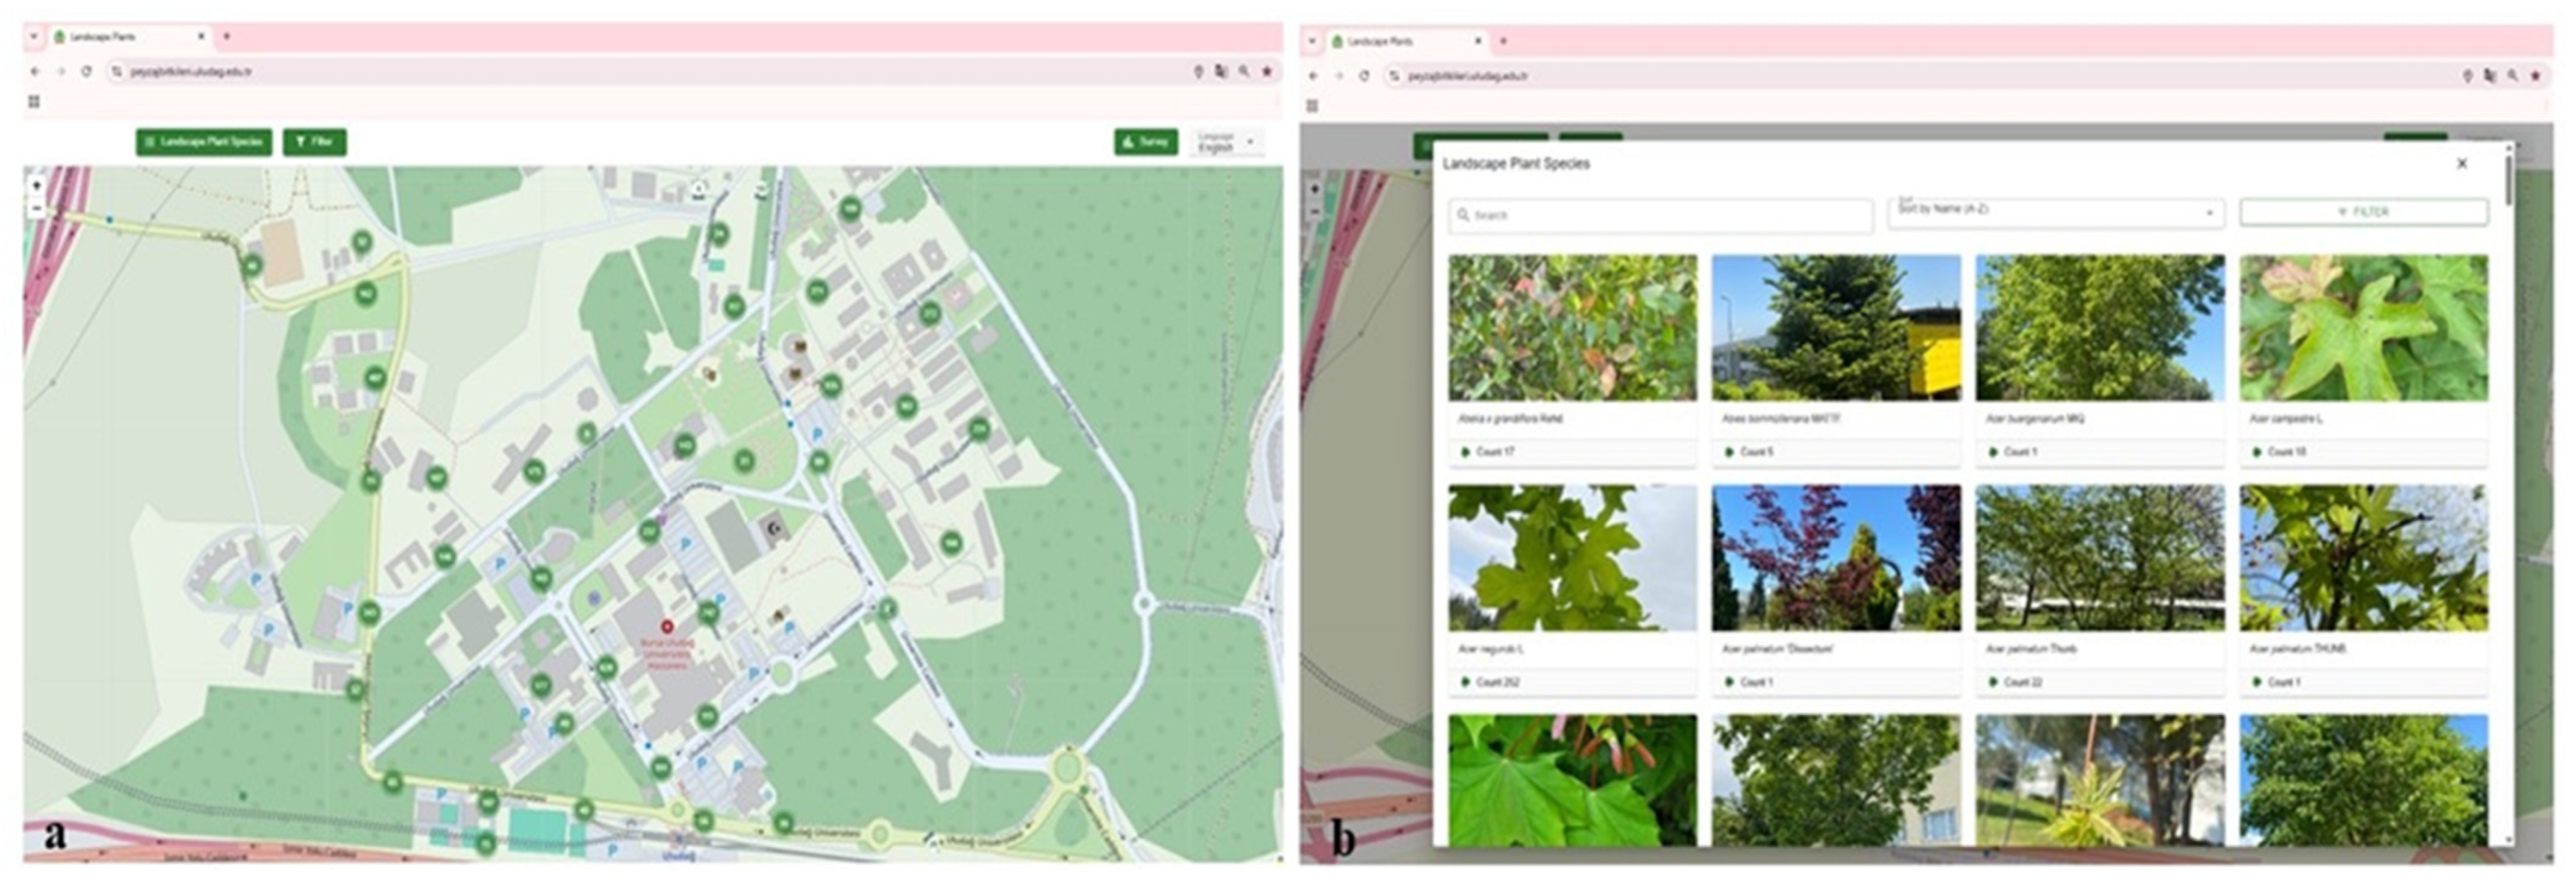
Task: Open the Acer campestre L. photo card
Action: tap(2363, 328)
